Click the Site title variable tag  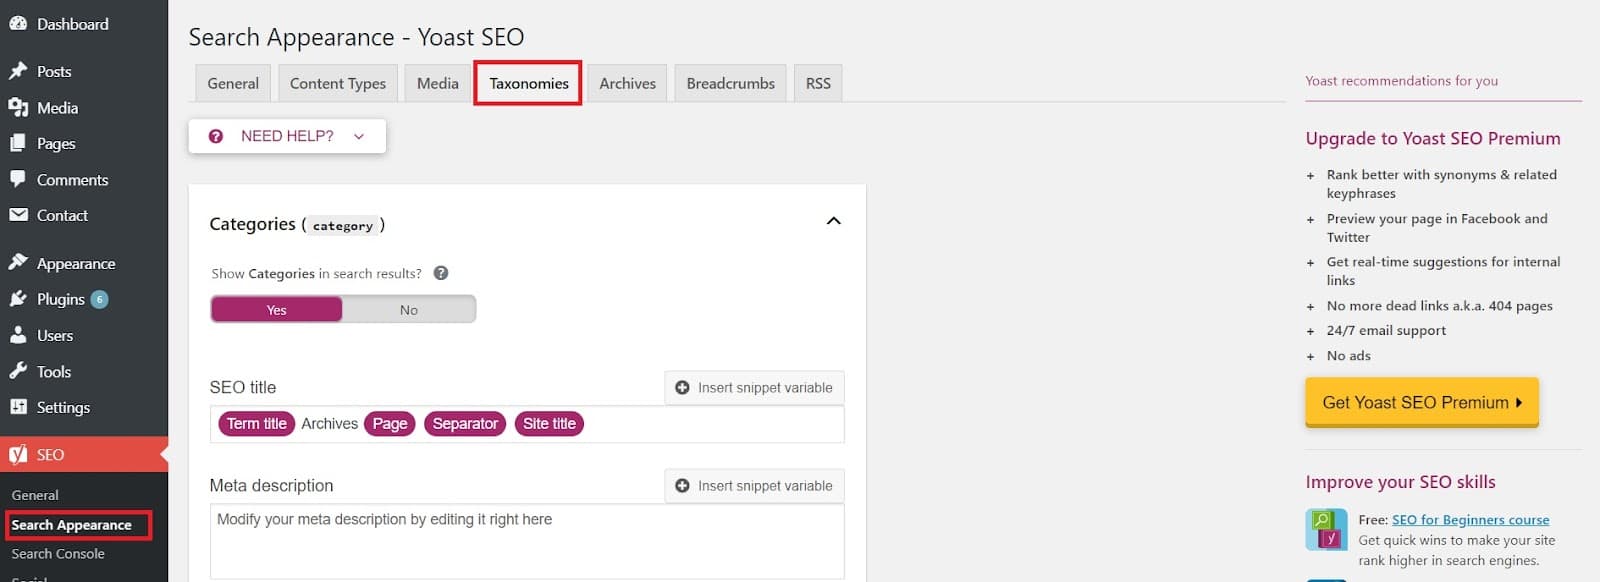549,424
